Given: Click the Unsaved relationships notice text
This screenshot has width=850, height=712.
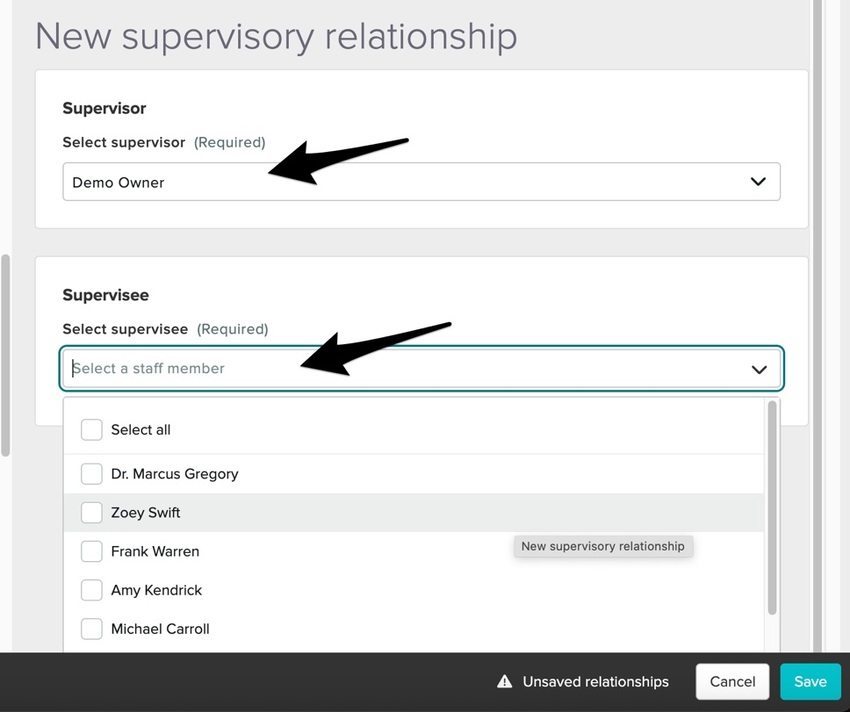Looking at the screenshot, I should click(x=595, y=682).
